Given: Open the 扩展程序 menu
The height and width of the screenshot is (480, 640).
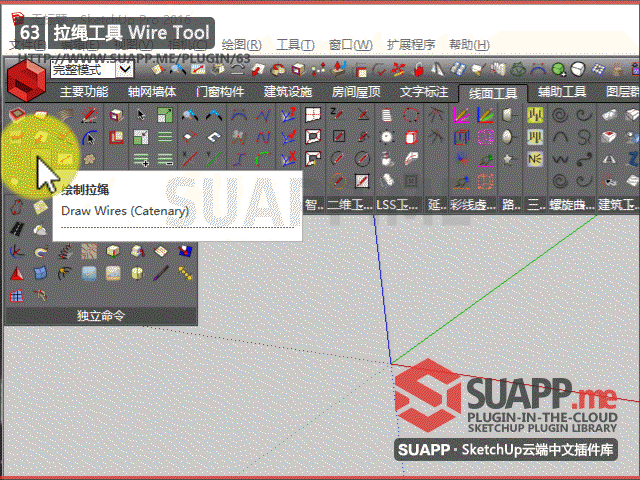Looking at the screenshot, I should pos(411,44).
